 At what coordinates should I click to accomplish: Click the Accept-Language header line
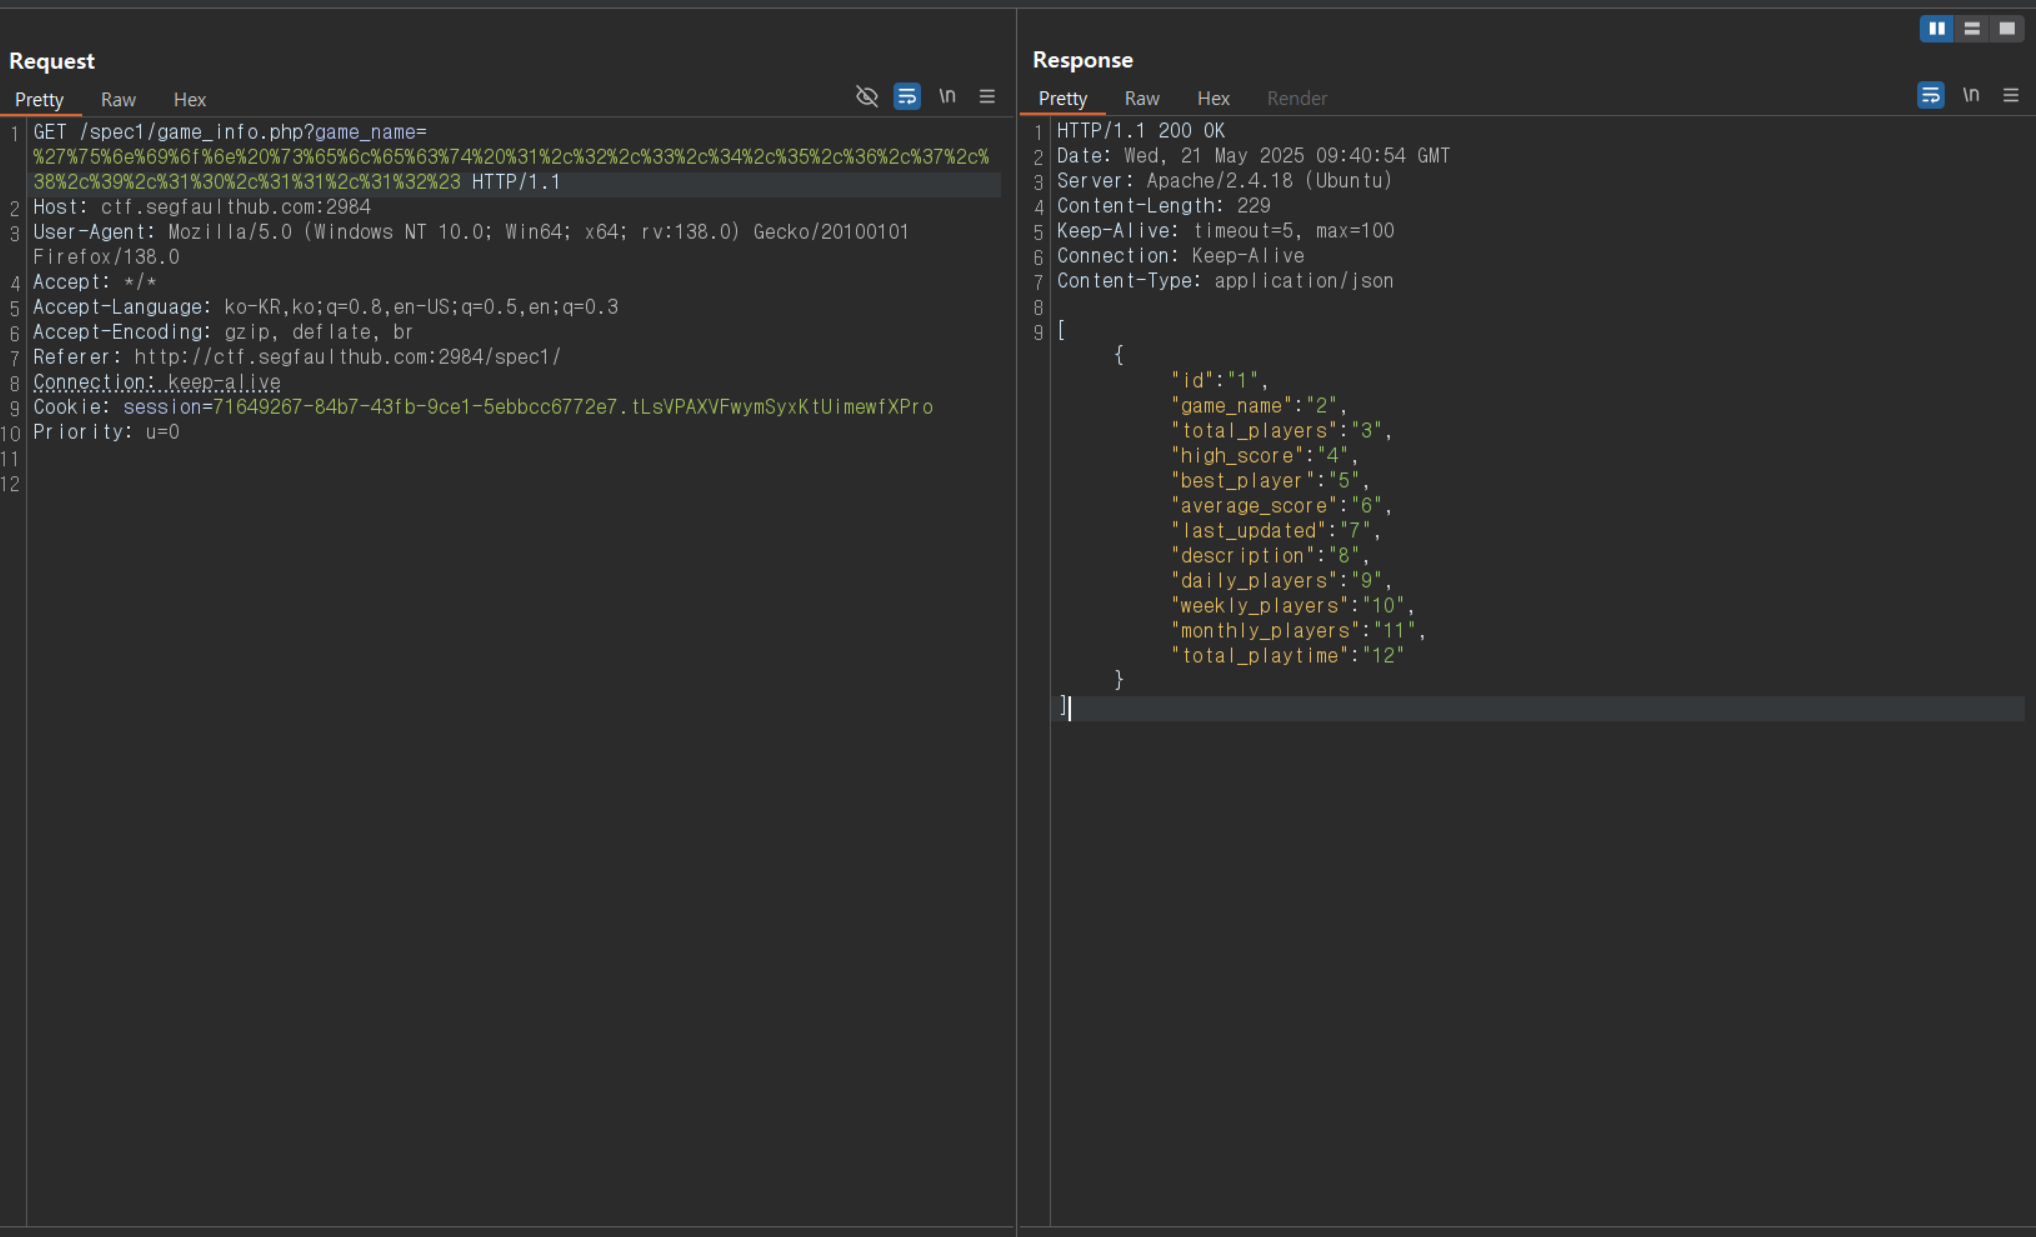(326, 307)
